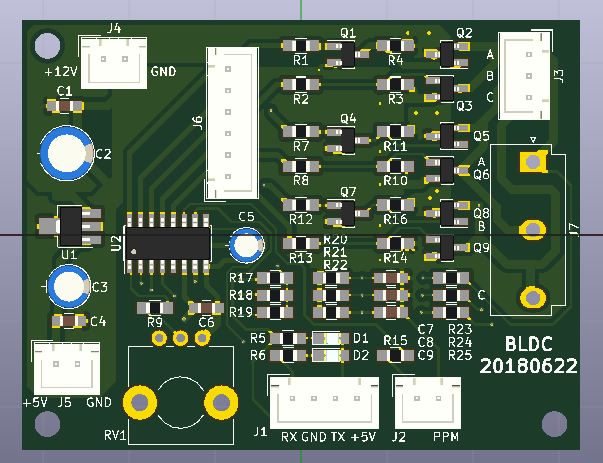Viewport: 603px width, 463px height.
Task: Click the J1 four-pin serial connector
Action: [x=324, y=403]
